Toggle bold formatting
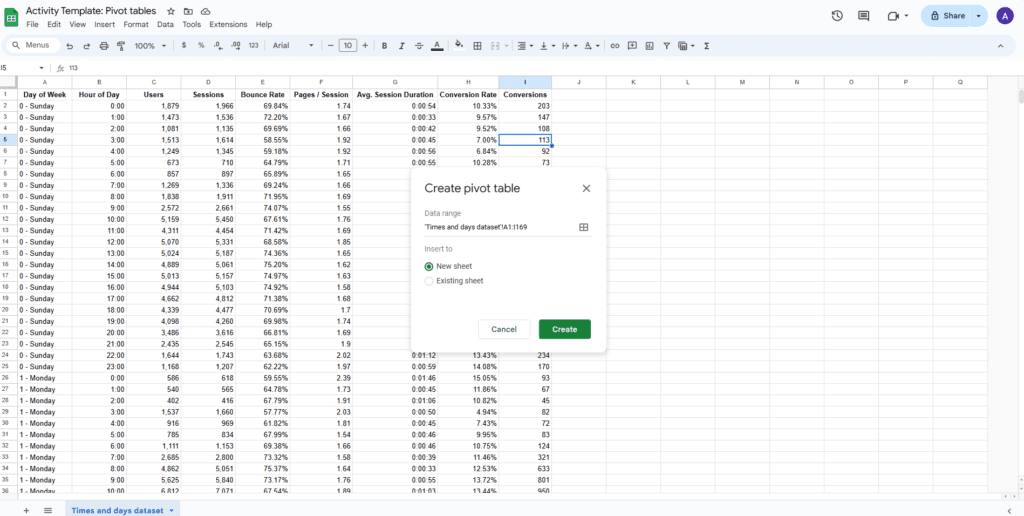Viewport: 1024px width, 516px height. [x=385, y=46]
